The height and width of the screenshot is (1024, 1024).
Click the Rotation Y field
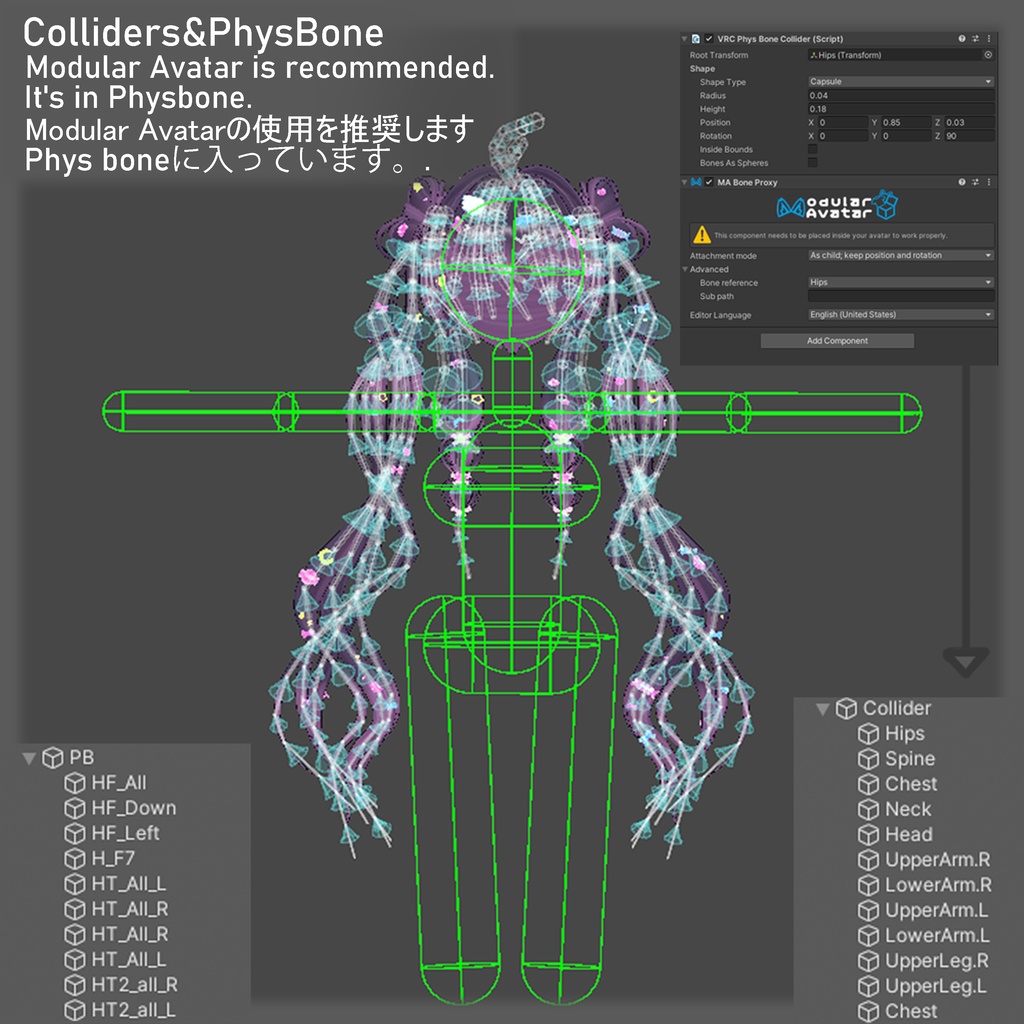click(x=906, y=136)
